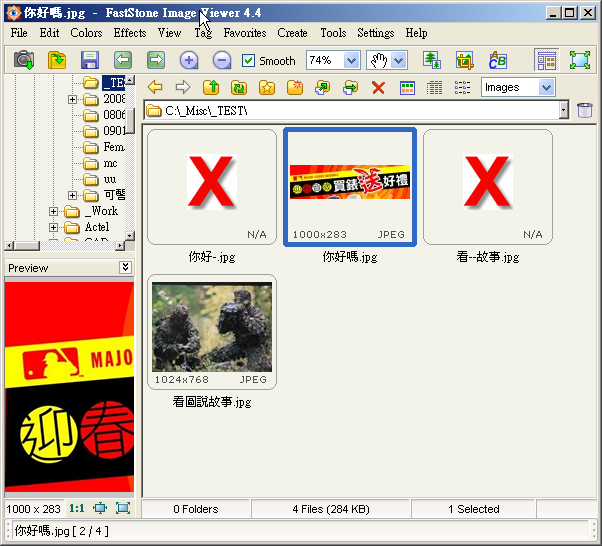Image resolution: width=602 pixels, height=546 pixels.
Task: Select the 看--故事.jpg thumbnail
Action: tap(488, 187)
